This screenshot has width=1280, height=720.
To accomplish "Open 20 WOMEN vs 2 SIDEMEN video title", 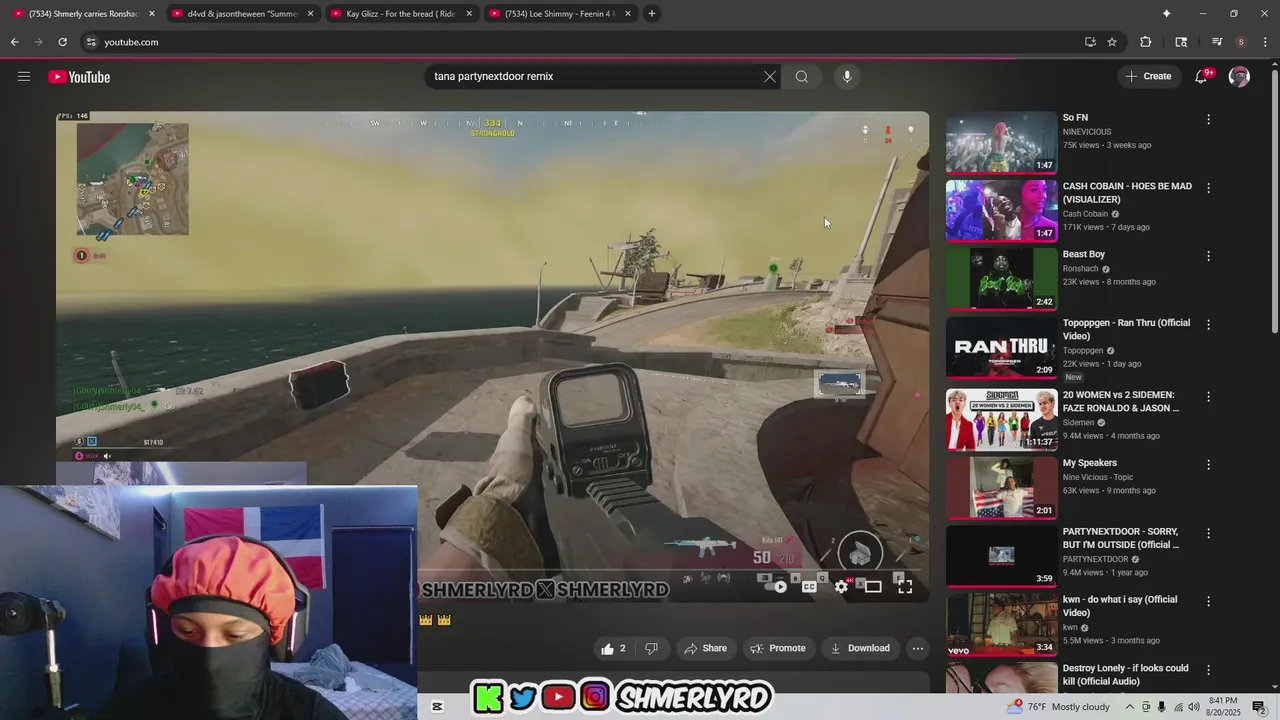I will (x=1121, y=401).
